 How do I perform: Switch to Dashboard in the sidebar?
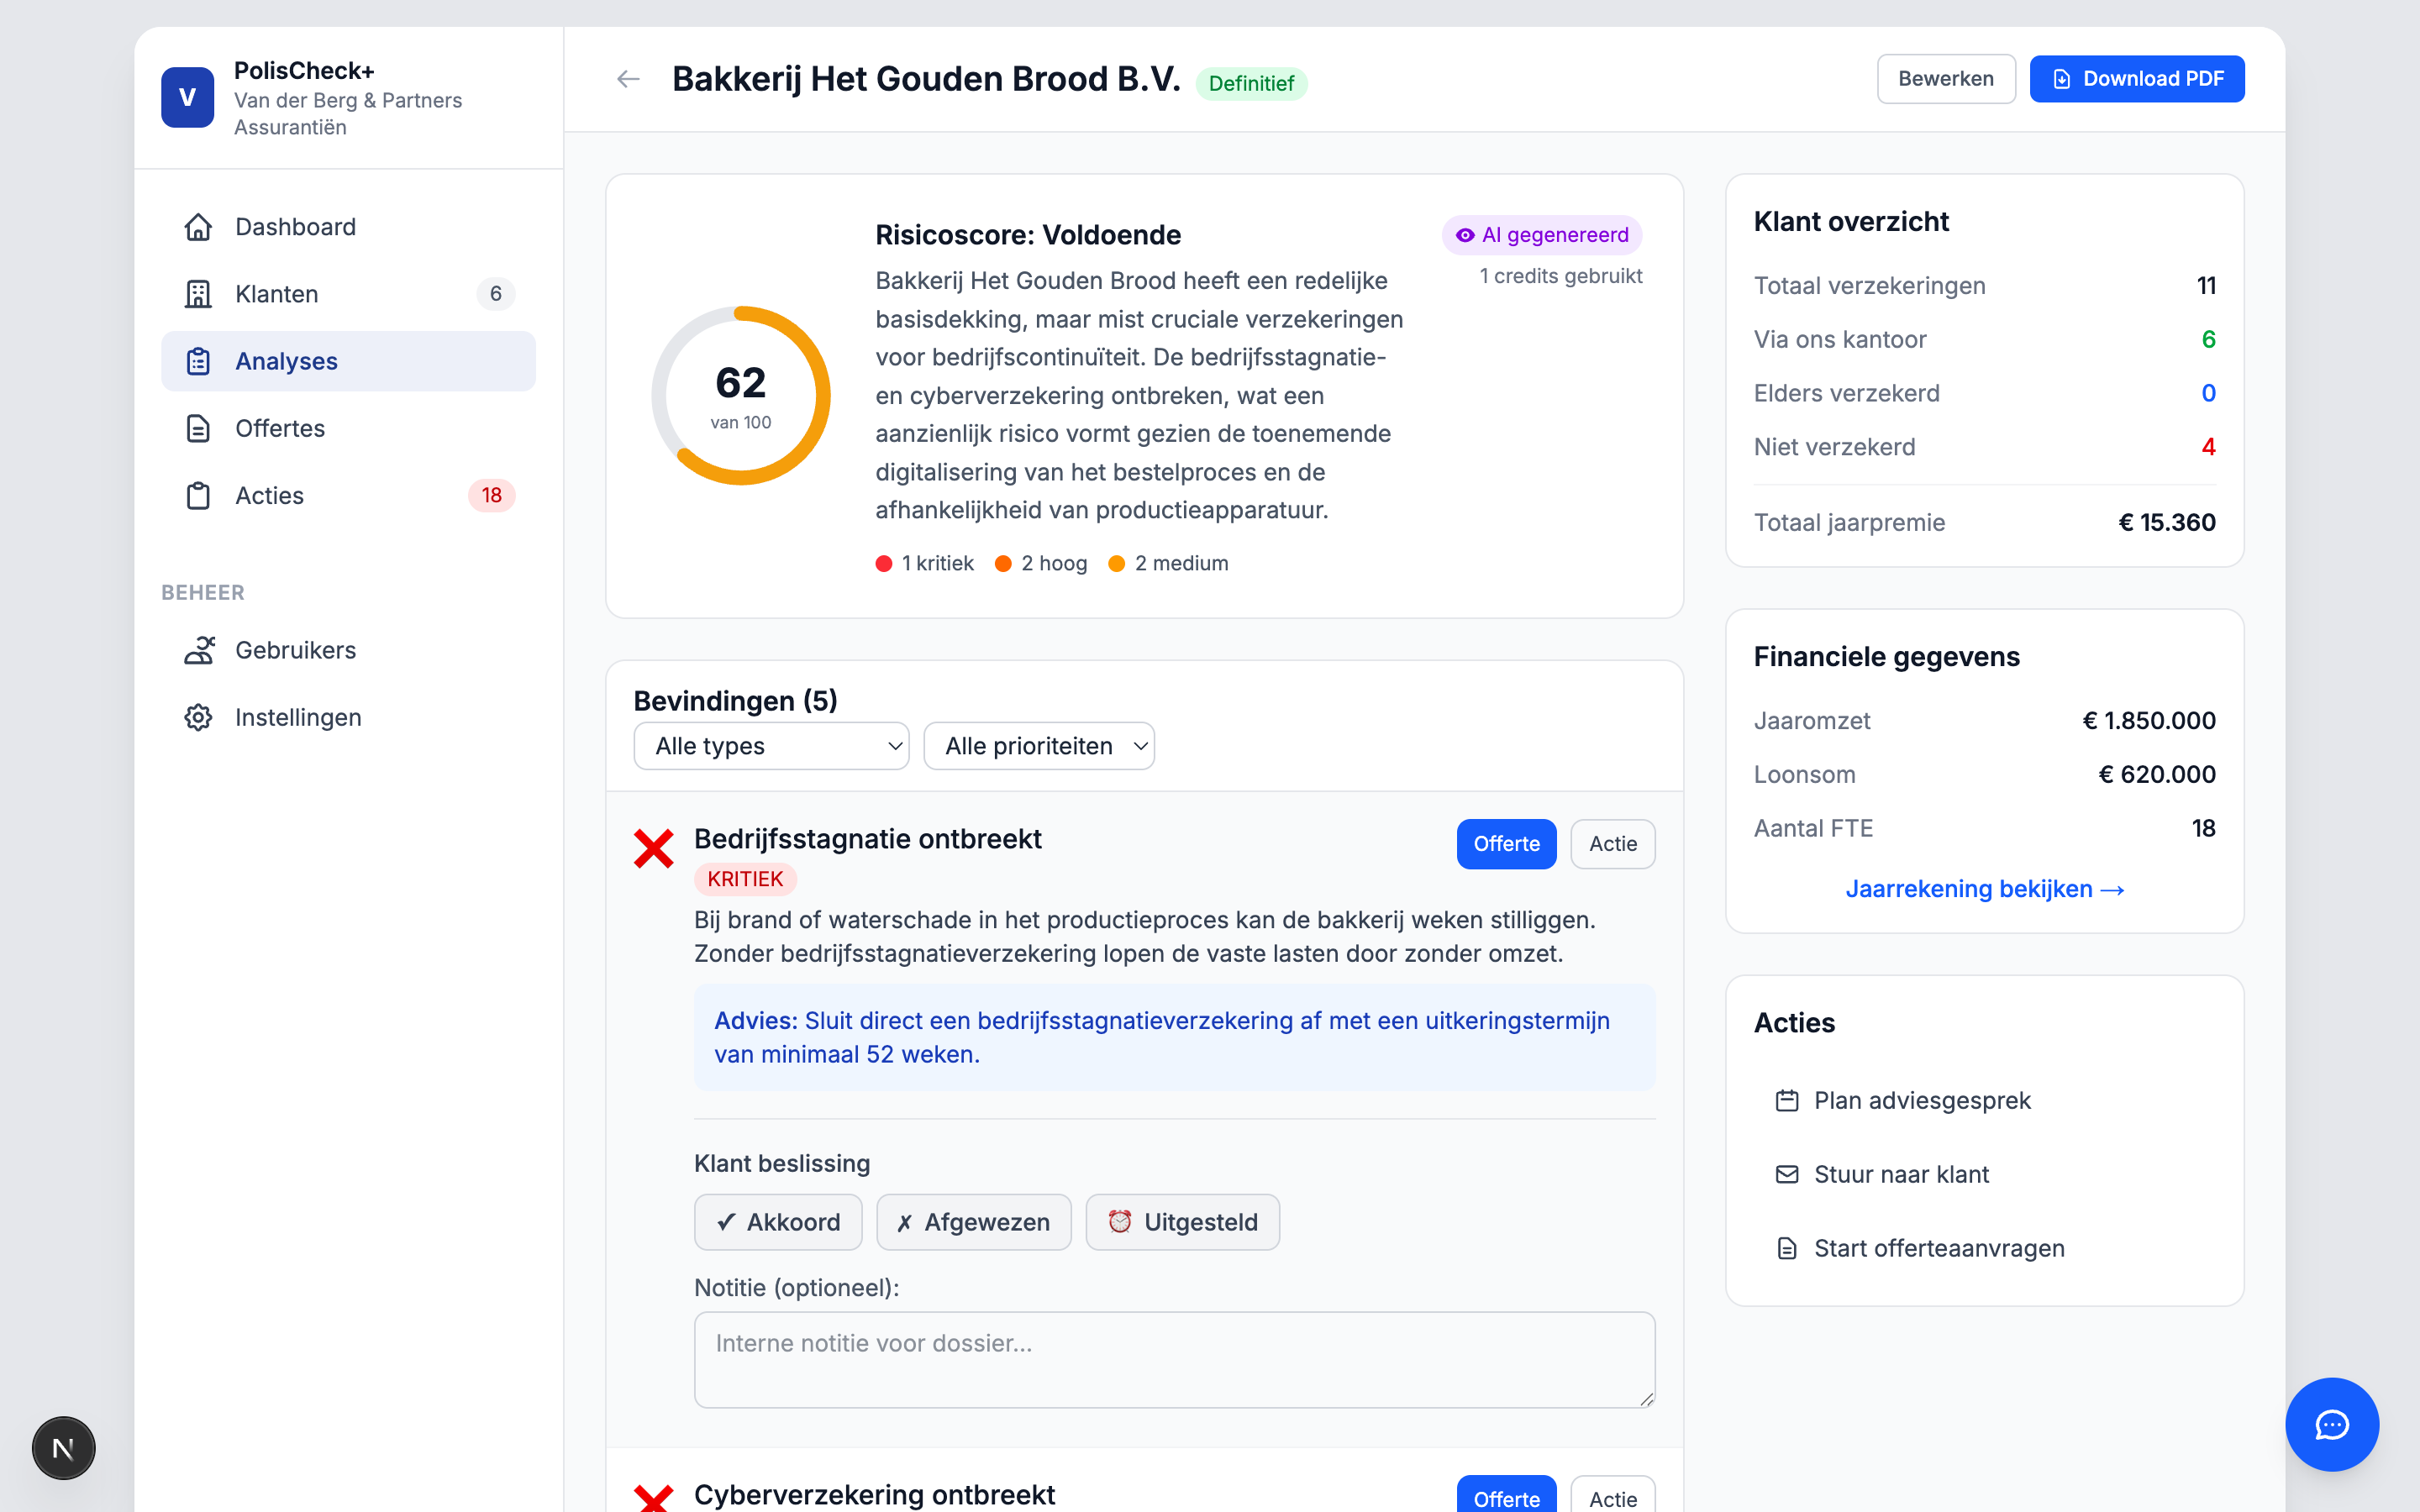[295, 226]
